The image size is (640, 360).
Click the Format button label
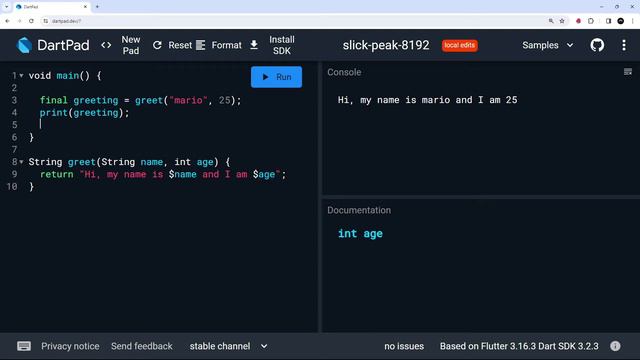[227, 45]
